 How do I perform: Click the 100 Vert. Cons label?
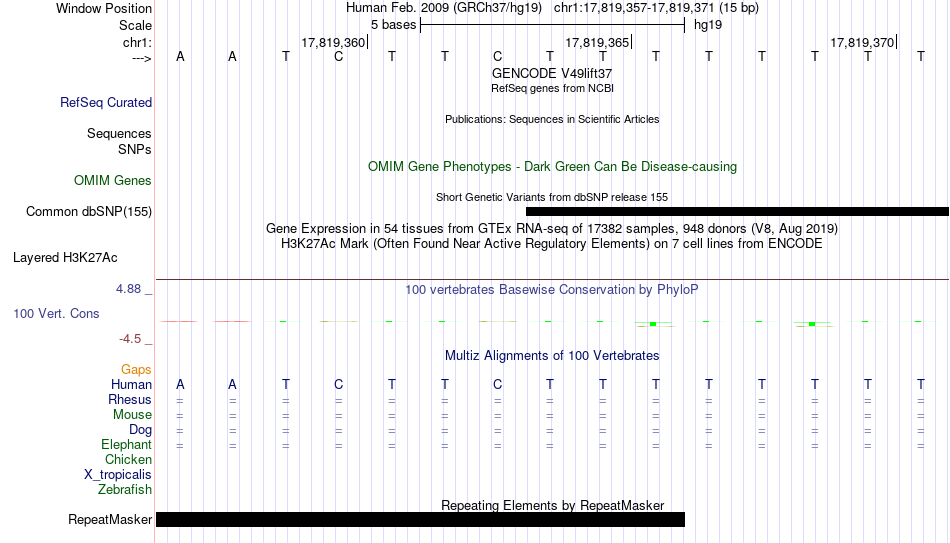tap(56, 313)
